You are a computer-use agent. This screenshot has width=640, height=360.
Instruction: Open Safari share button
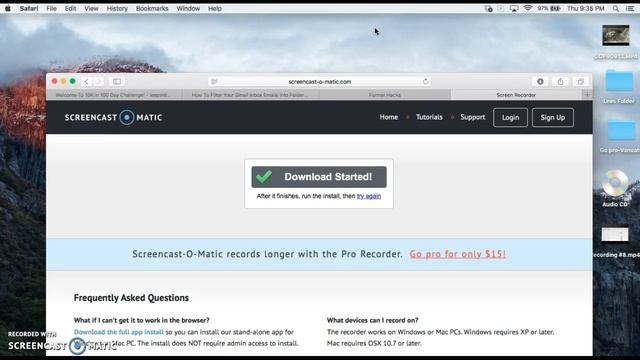(560, 82)
